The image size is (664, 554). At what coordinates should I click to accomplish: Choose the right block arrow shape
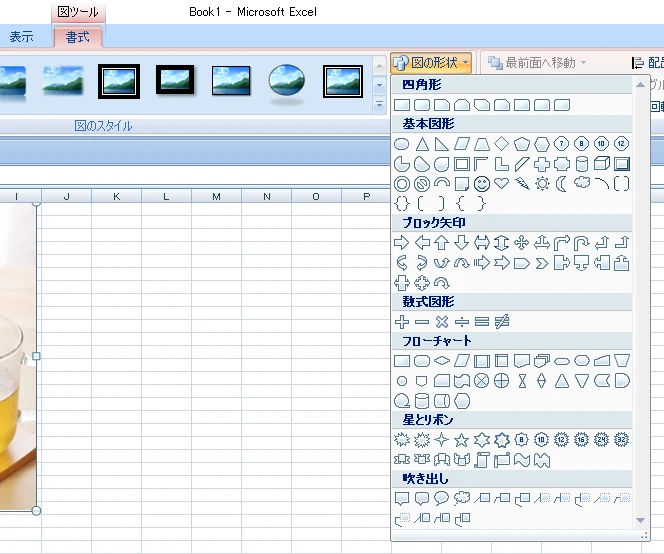(402, 243)
